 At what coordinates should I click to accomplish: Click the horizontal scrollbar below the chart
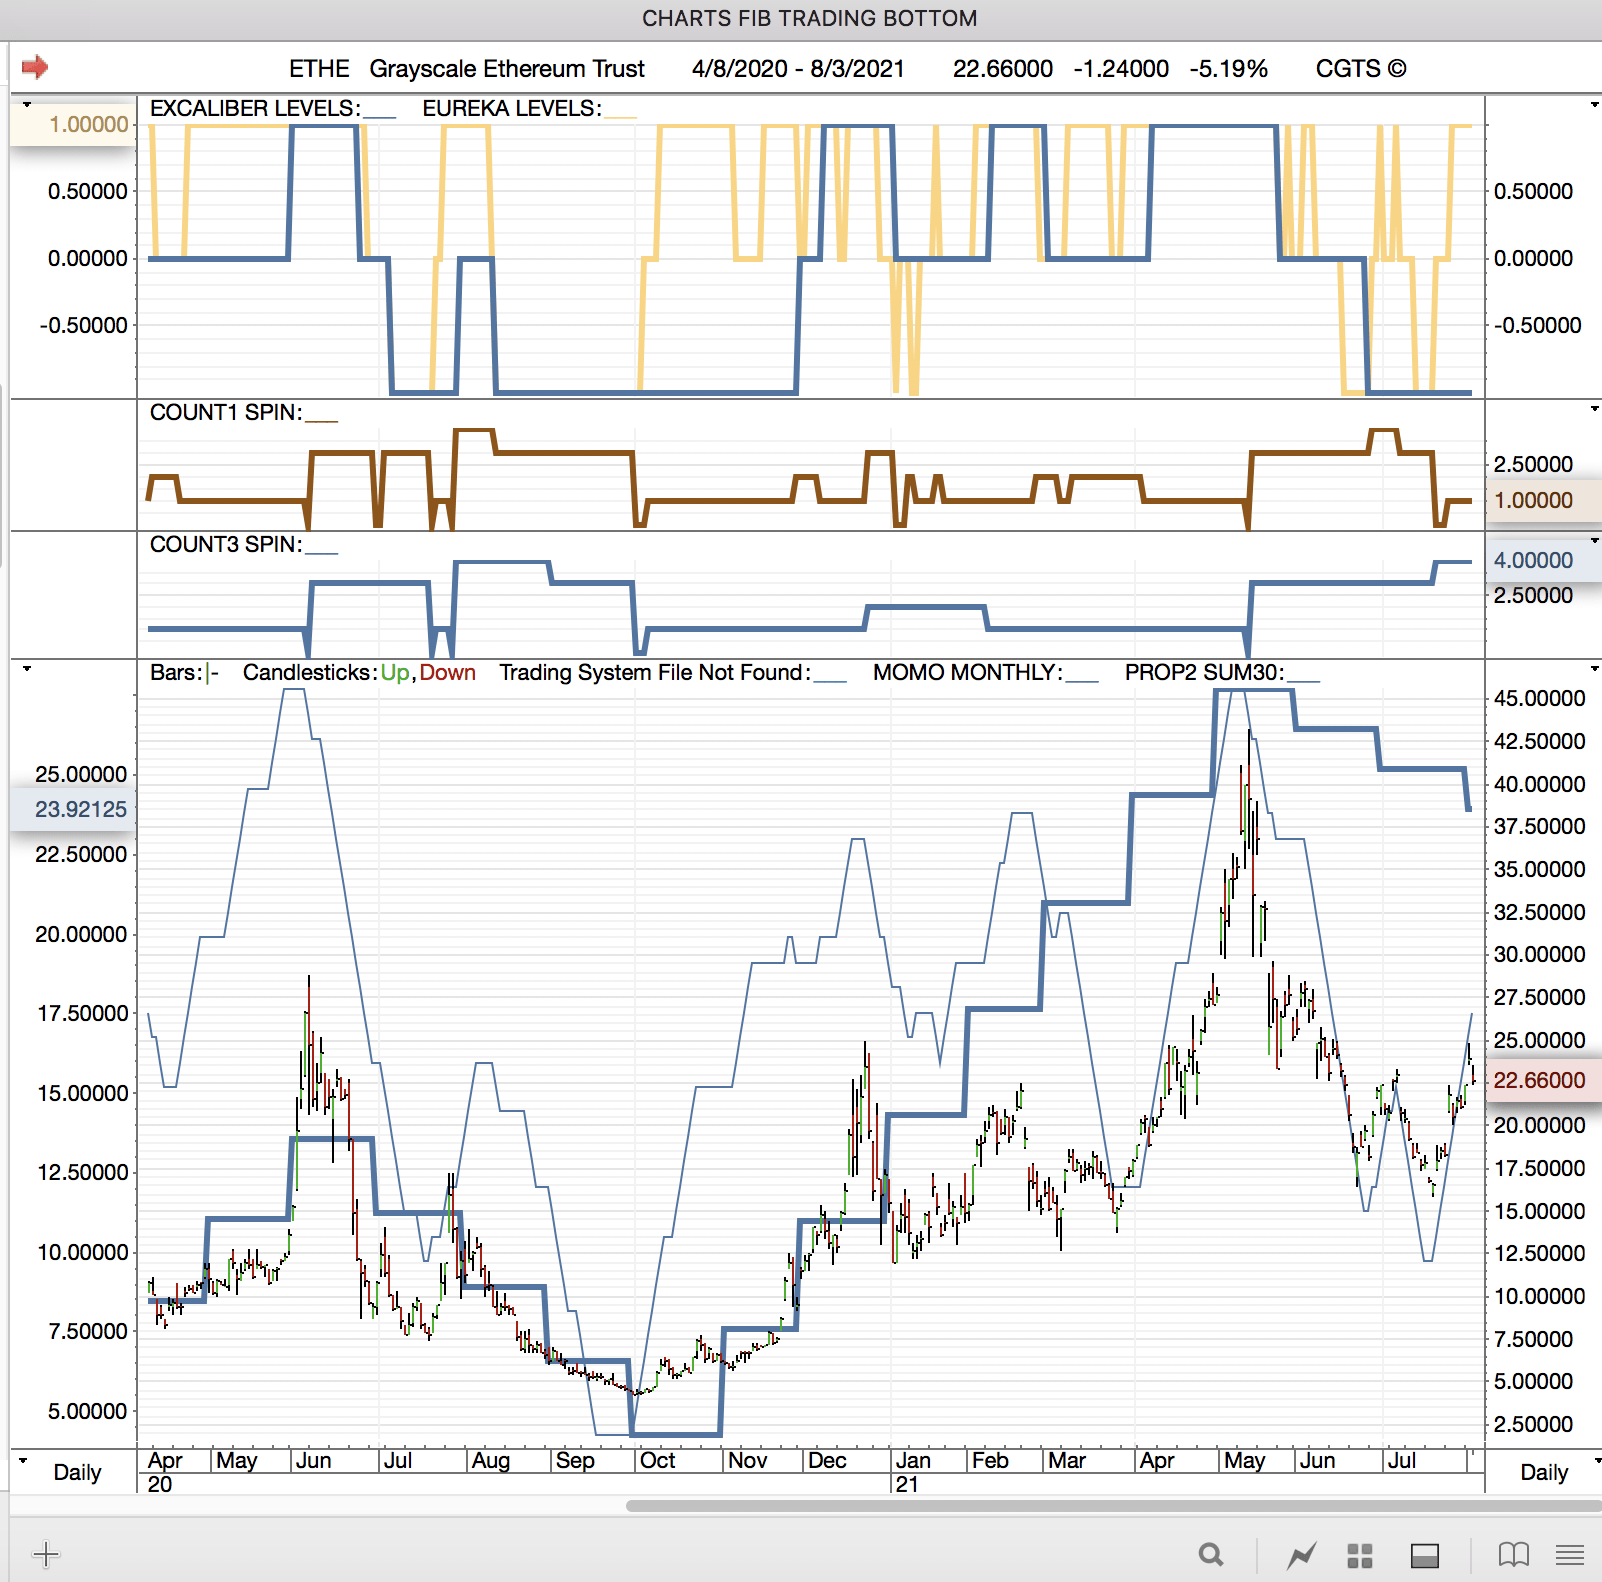tap(1113, 1506)
